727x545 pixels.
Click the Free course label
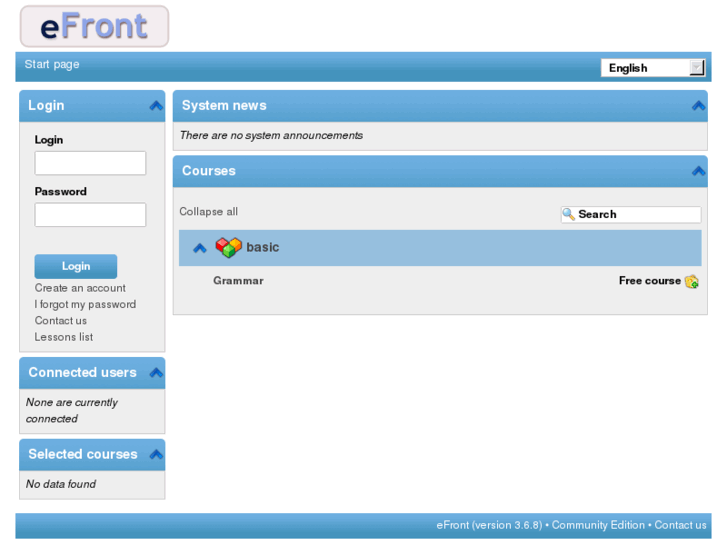tap(650, 281)
